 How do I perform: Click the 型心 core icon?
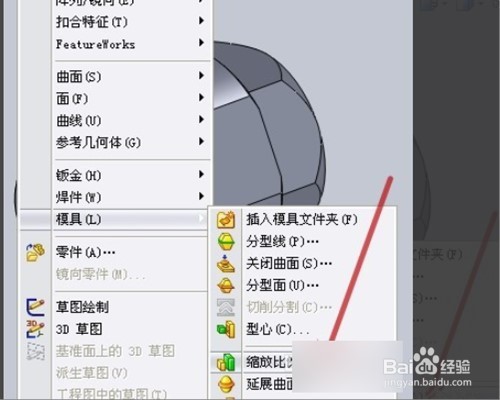pyautogui.click(x=226, y=329)
